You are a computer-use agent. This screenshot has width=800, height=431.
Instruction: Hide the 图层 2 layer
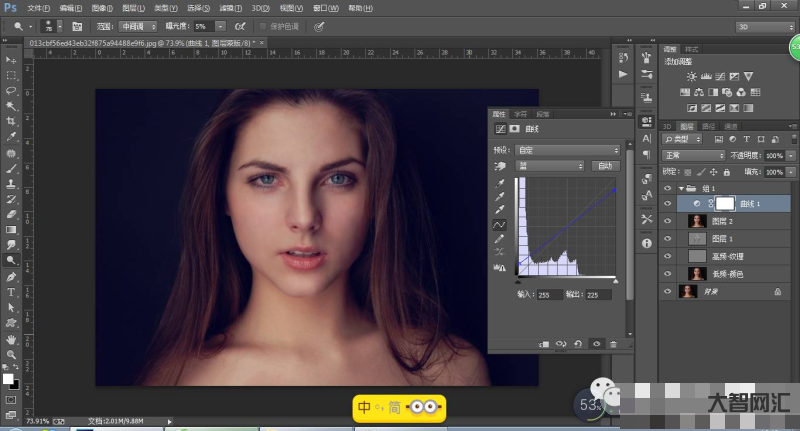tap(668, 220)
